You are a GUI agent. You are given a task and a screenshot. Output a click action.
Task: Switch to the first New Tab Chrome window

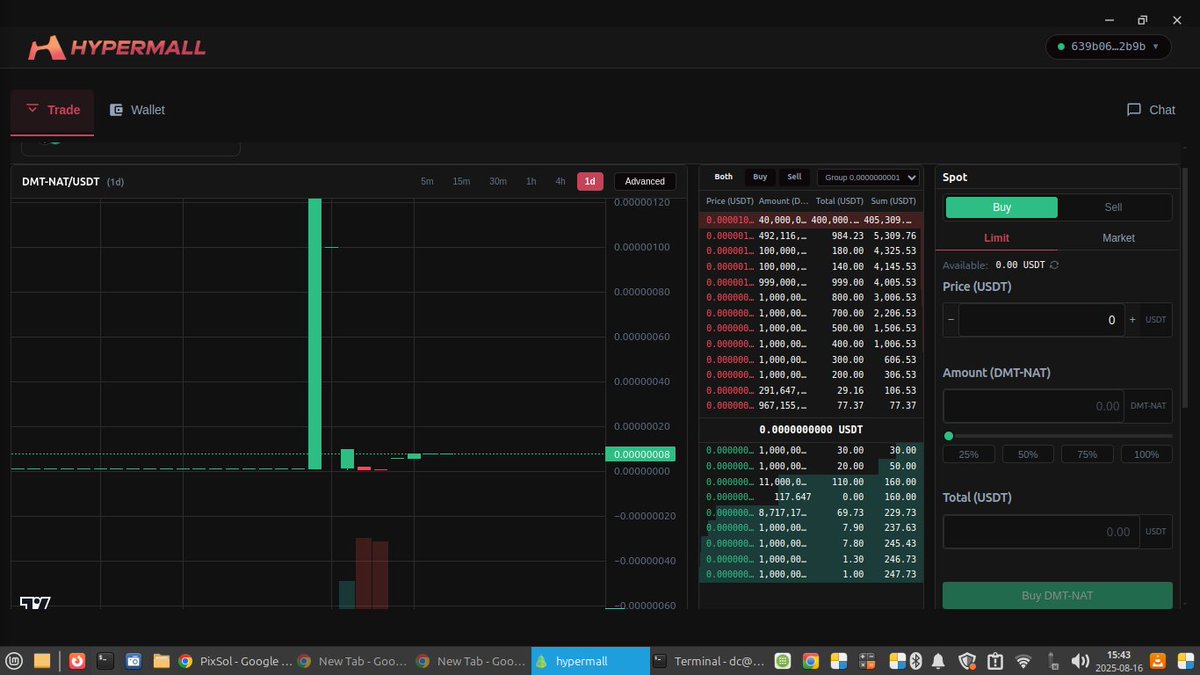pos(352,661)
